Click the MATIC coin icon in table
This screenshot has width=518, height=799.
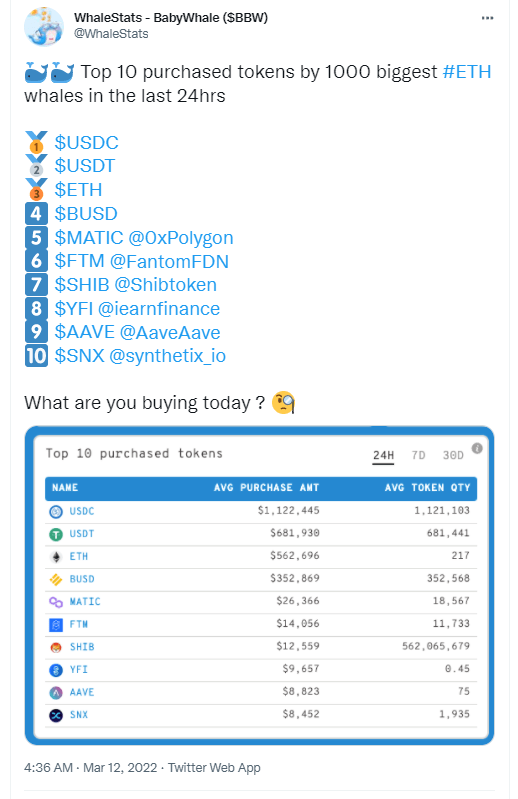[56, 602]
